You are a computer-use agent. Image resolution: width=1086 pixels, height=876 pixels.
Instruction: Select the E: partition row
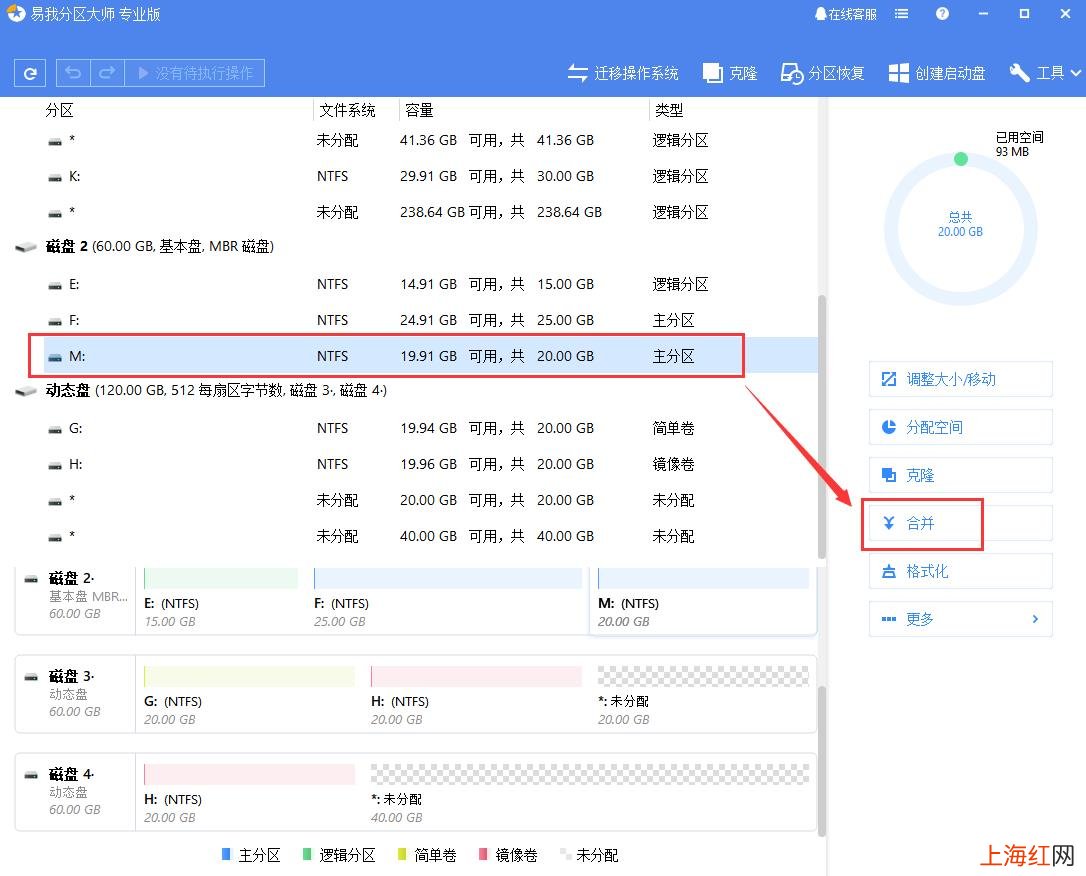coord(429,284)
